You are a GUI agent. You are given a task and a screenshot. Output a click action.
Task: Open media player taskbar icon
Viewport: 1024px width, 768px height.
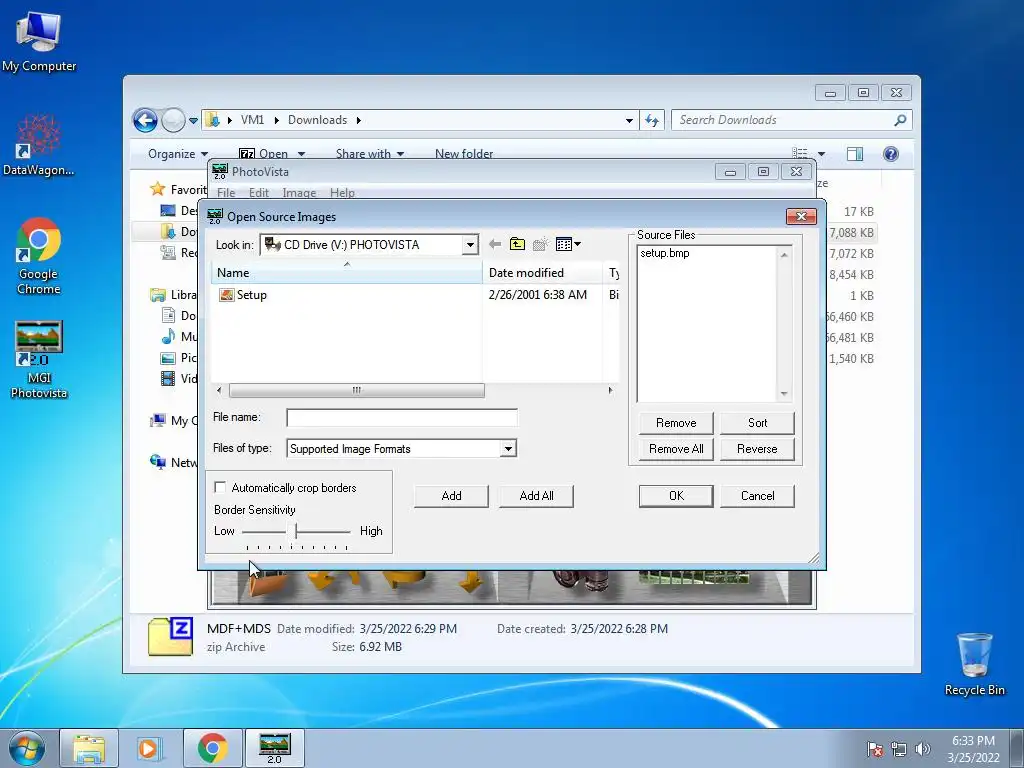pyautogui.click(x=149, y=748)
